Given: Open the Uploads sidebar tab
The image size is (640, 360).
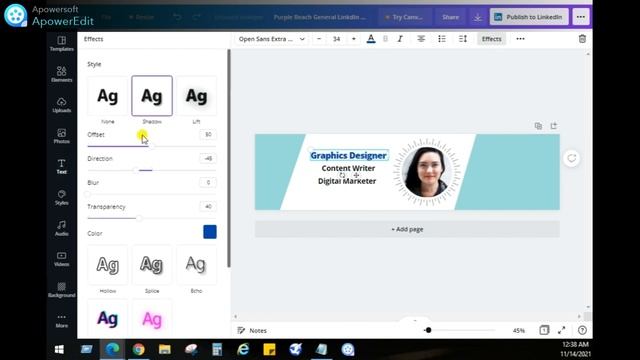Looking at the screenshot, I should (62, 105).
